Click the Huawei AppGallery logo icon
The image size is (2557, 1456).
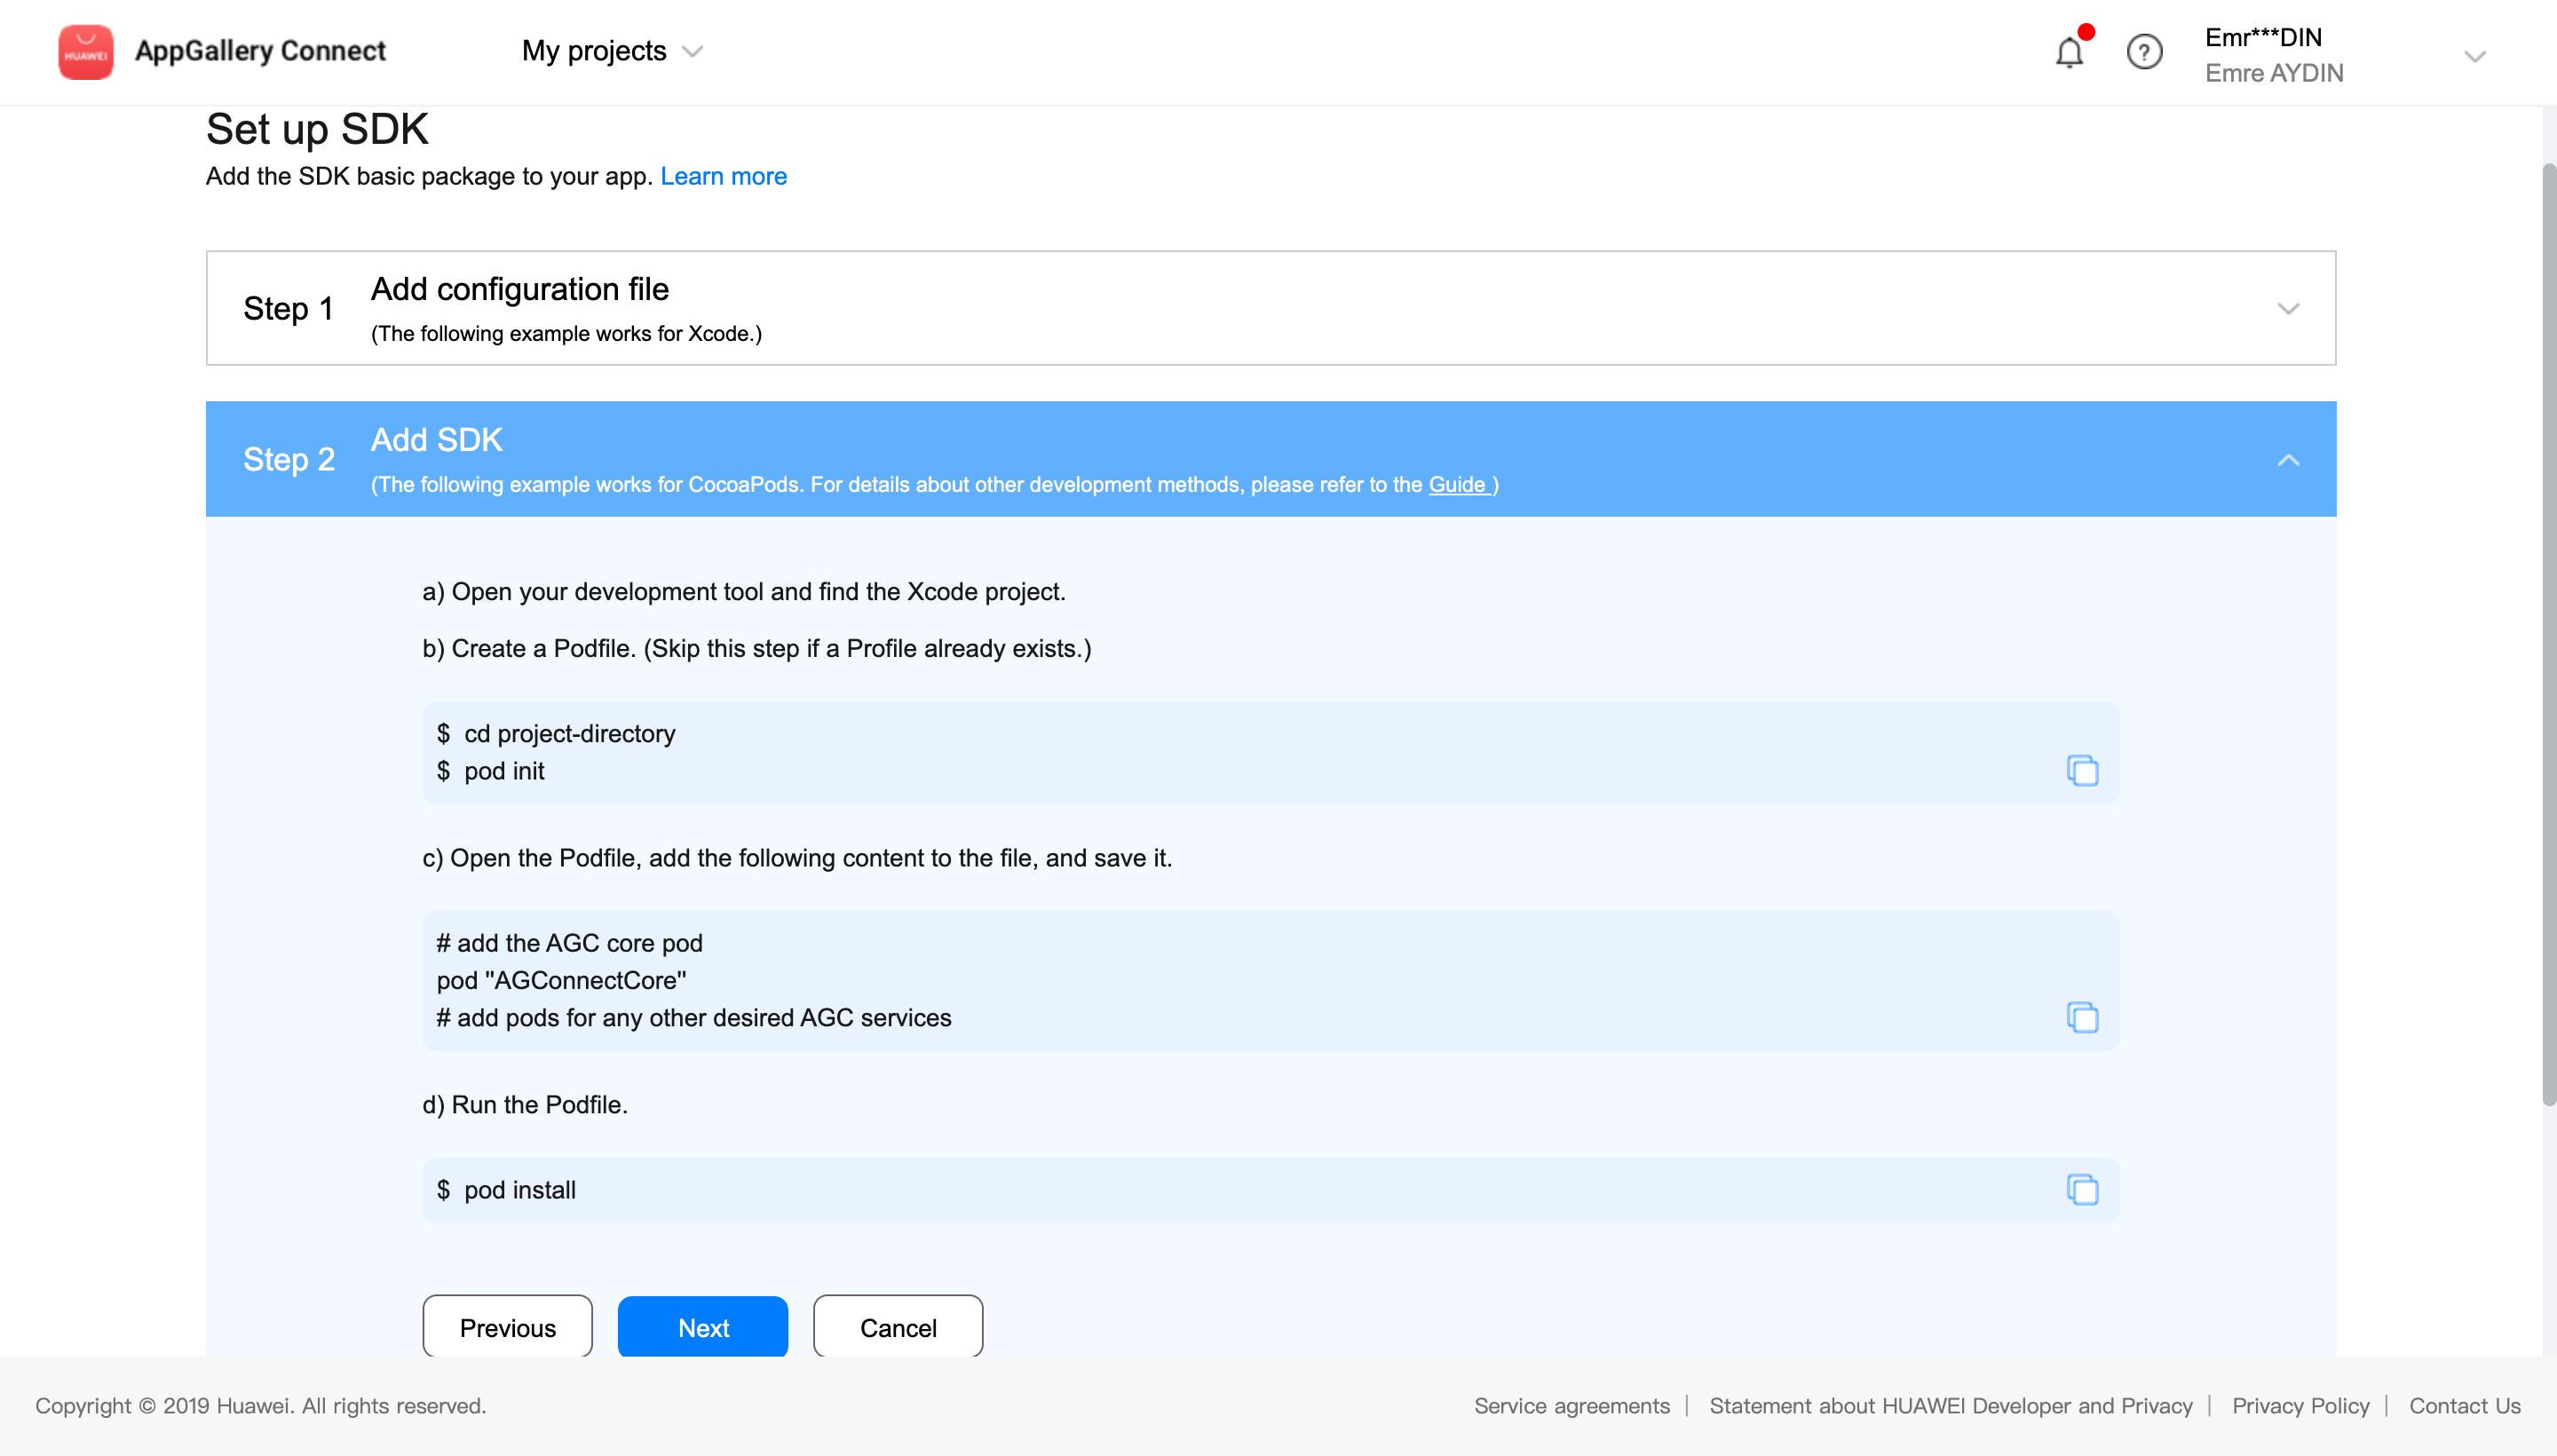click(85, 52)
